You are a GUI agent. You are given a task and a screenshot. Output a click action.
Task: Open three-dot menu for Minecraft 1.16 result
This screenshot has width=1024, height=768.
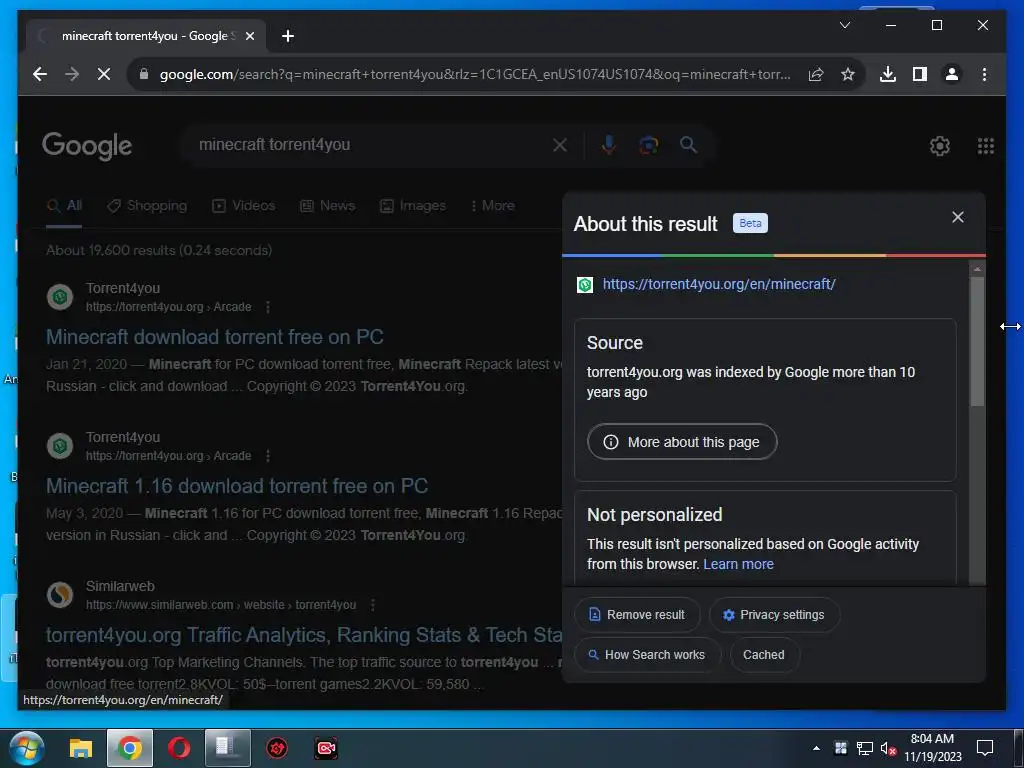268,456
